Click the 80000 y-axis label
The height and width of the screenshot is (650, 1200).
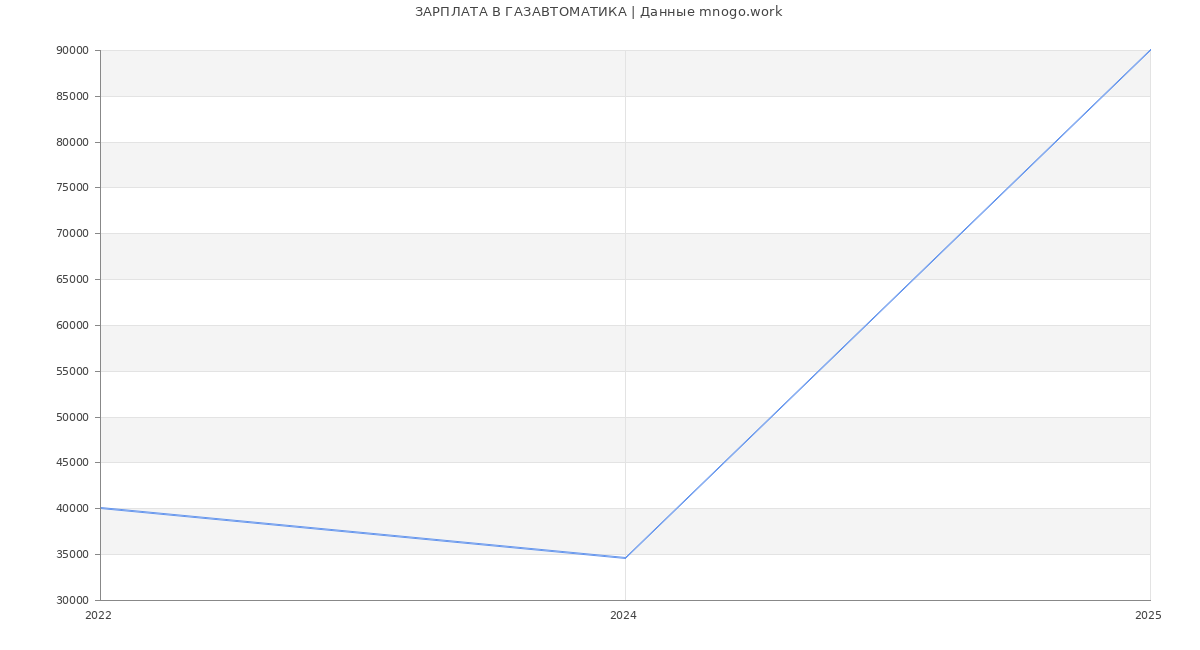pos(72,143)
